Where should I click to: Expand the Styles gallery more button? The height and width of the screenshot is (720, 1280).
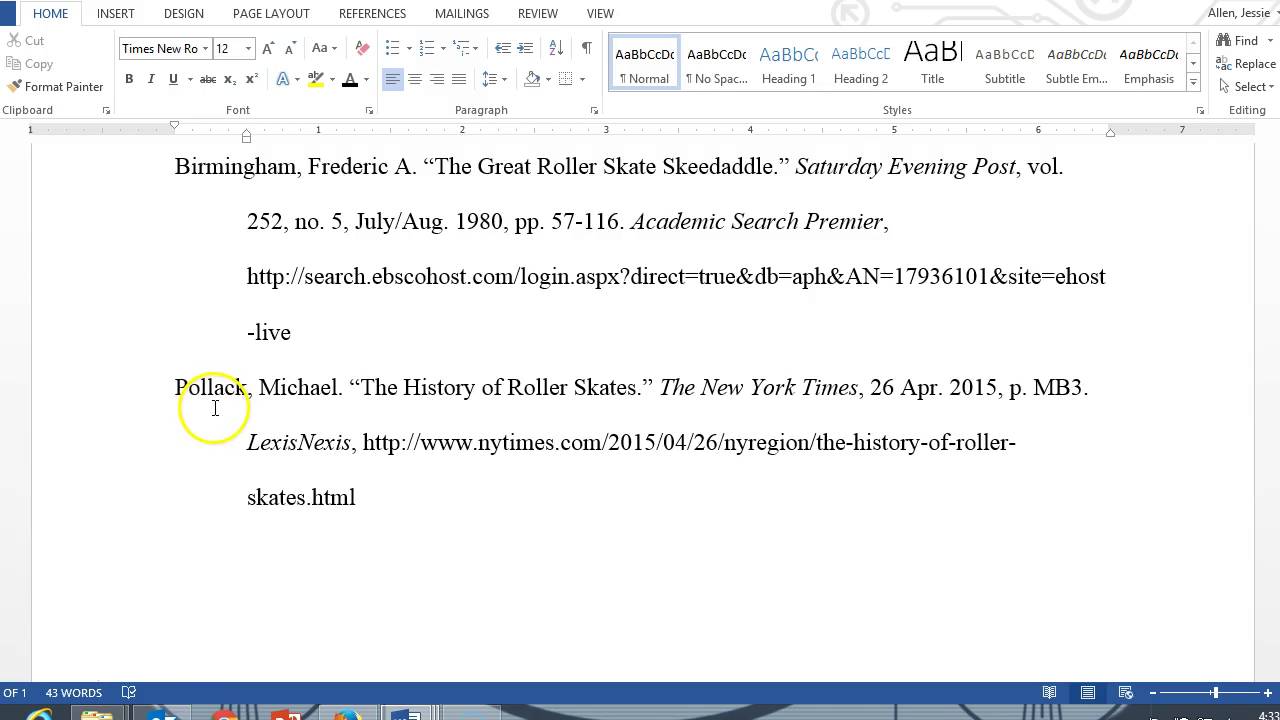click(x=1193, y=83)
